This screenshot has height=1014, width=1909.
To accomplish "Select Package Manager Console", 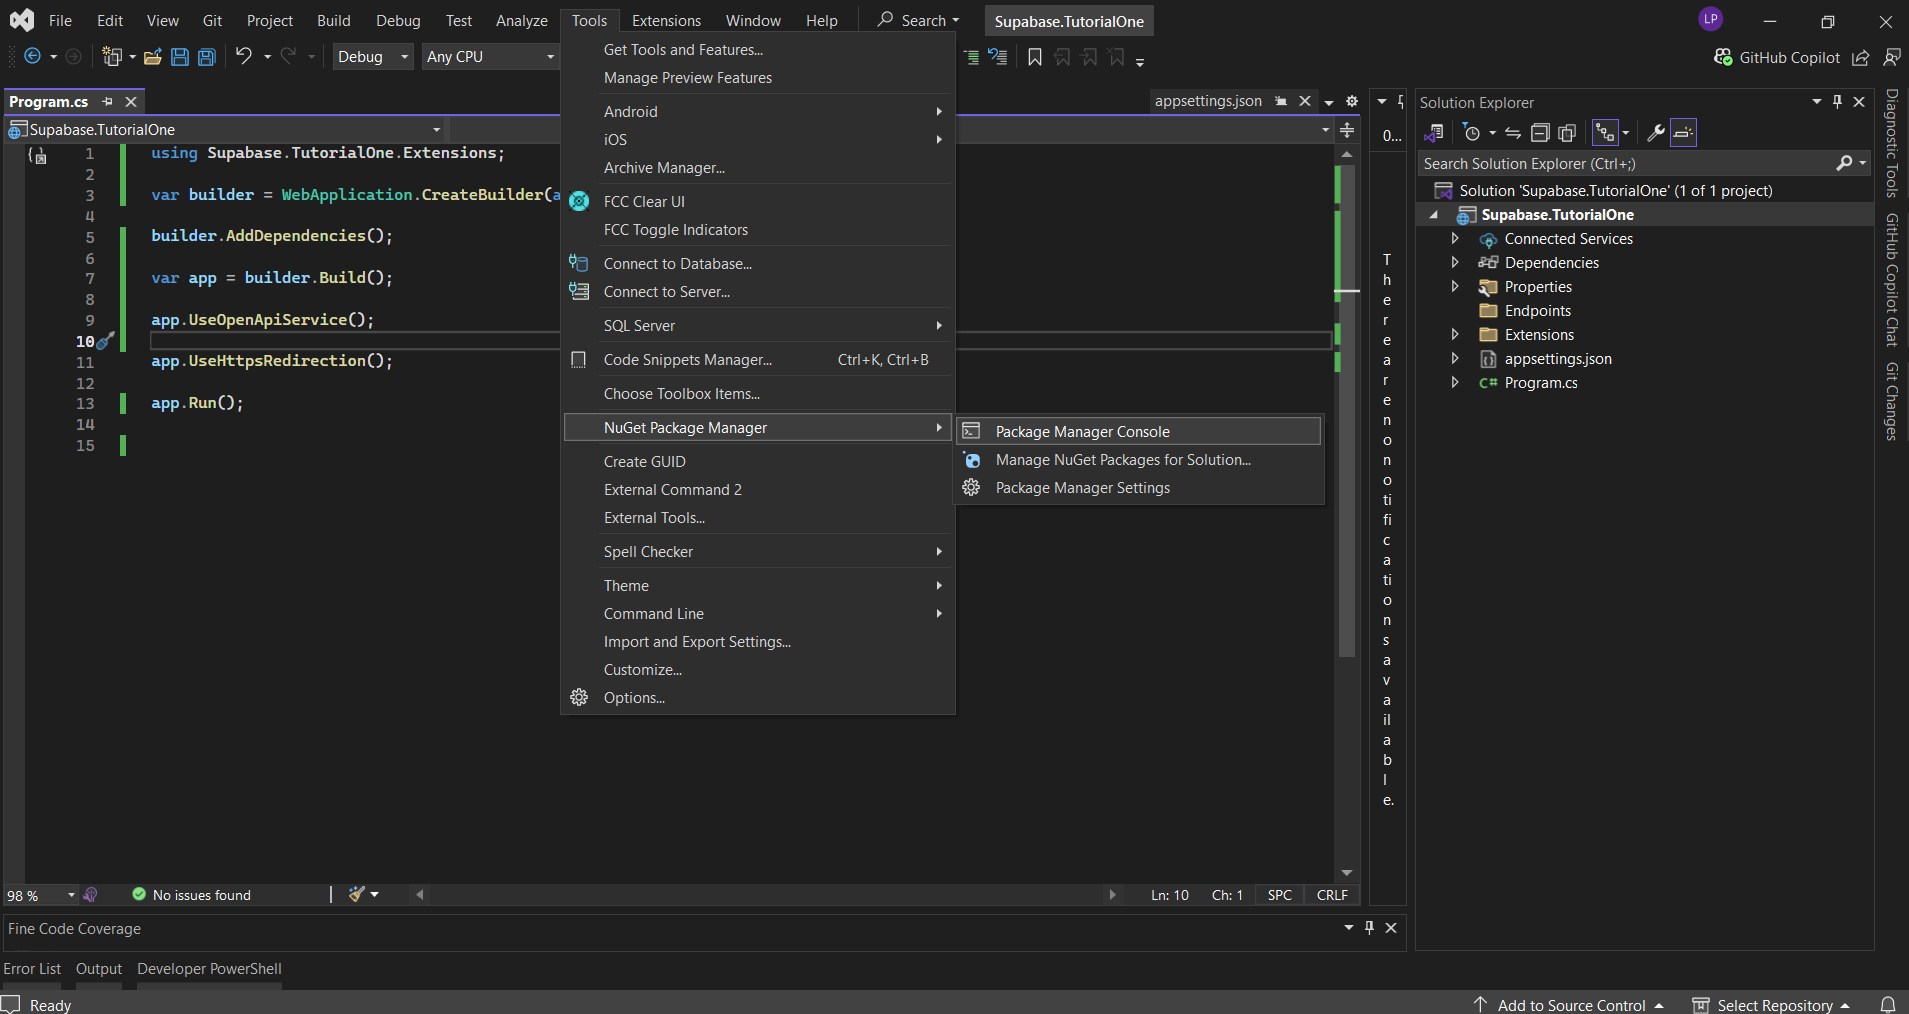I will (1139, 431).
